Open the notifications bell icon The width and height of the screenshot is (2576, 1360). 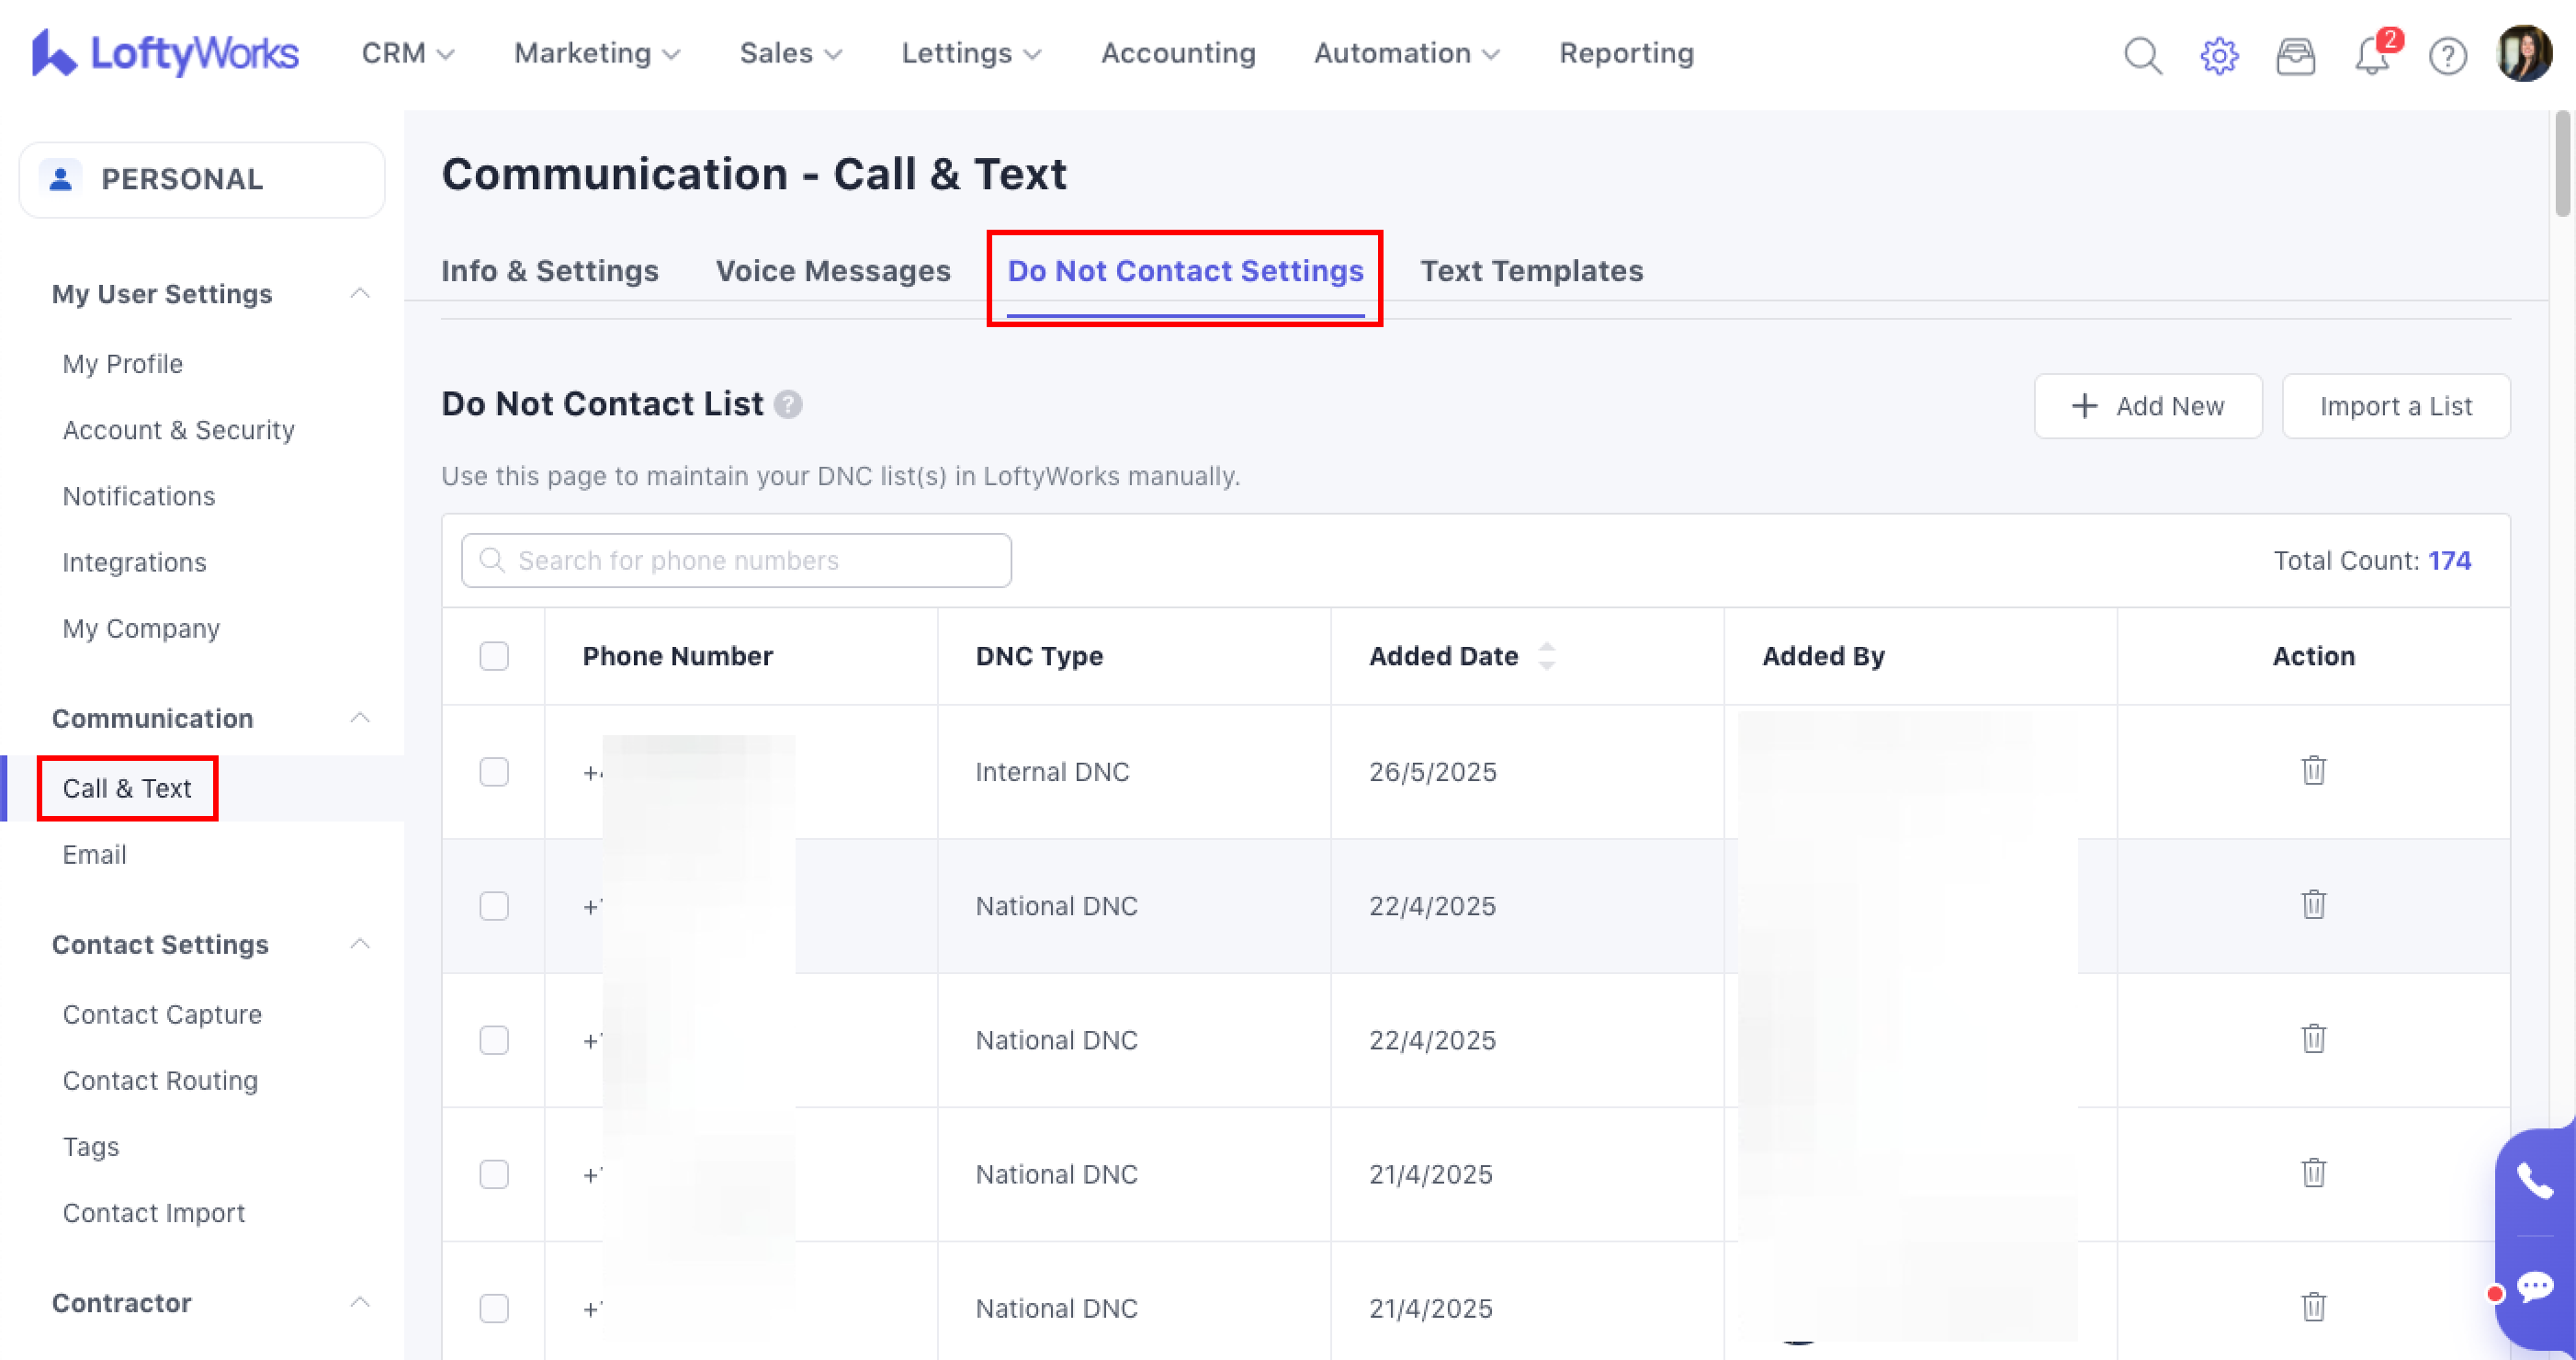coord(2371,56)
